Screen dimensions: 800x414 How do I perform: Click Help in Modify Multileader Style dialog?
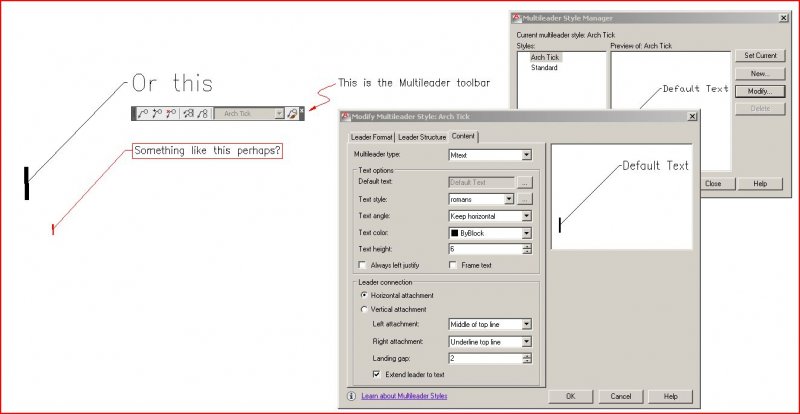pyautogui.click(x=670, y=396)
